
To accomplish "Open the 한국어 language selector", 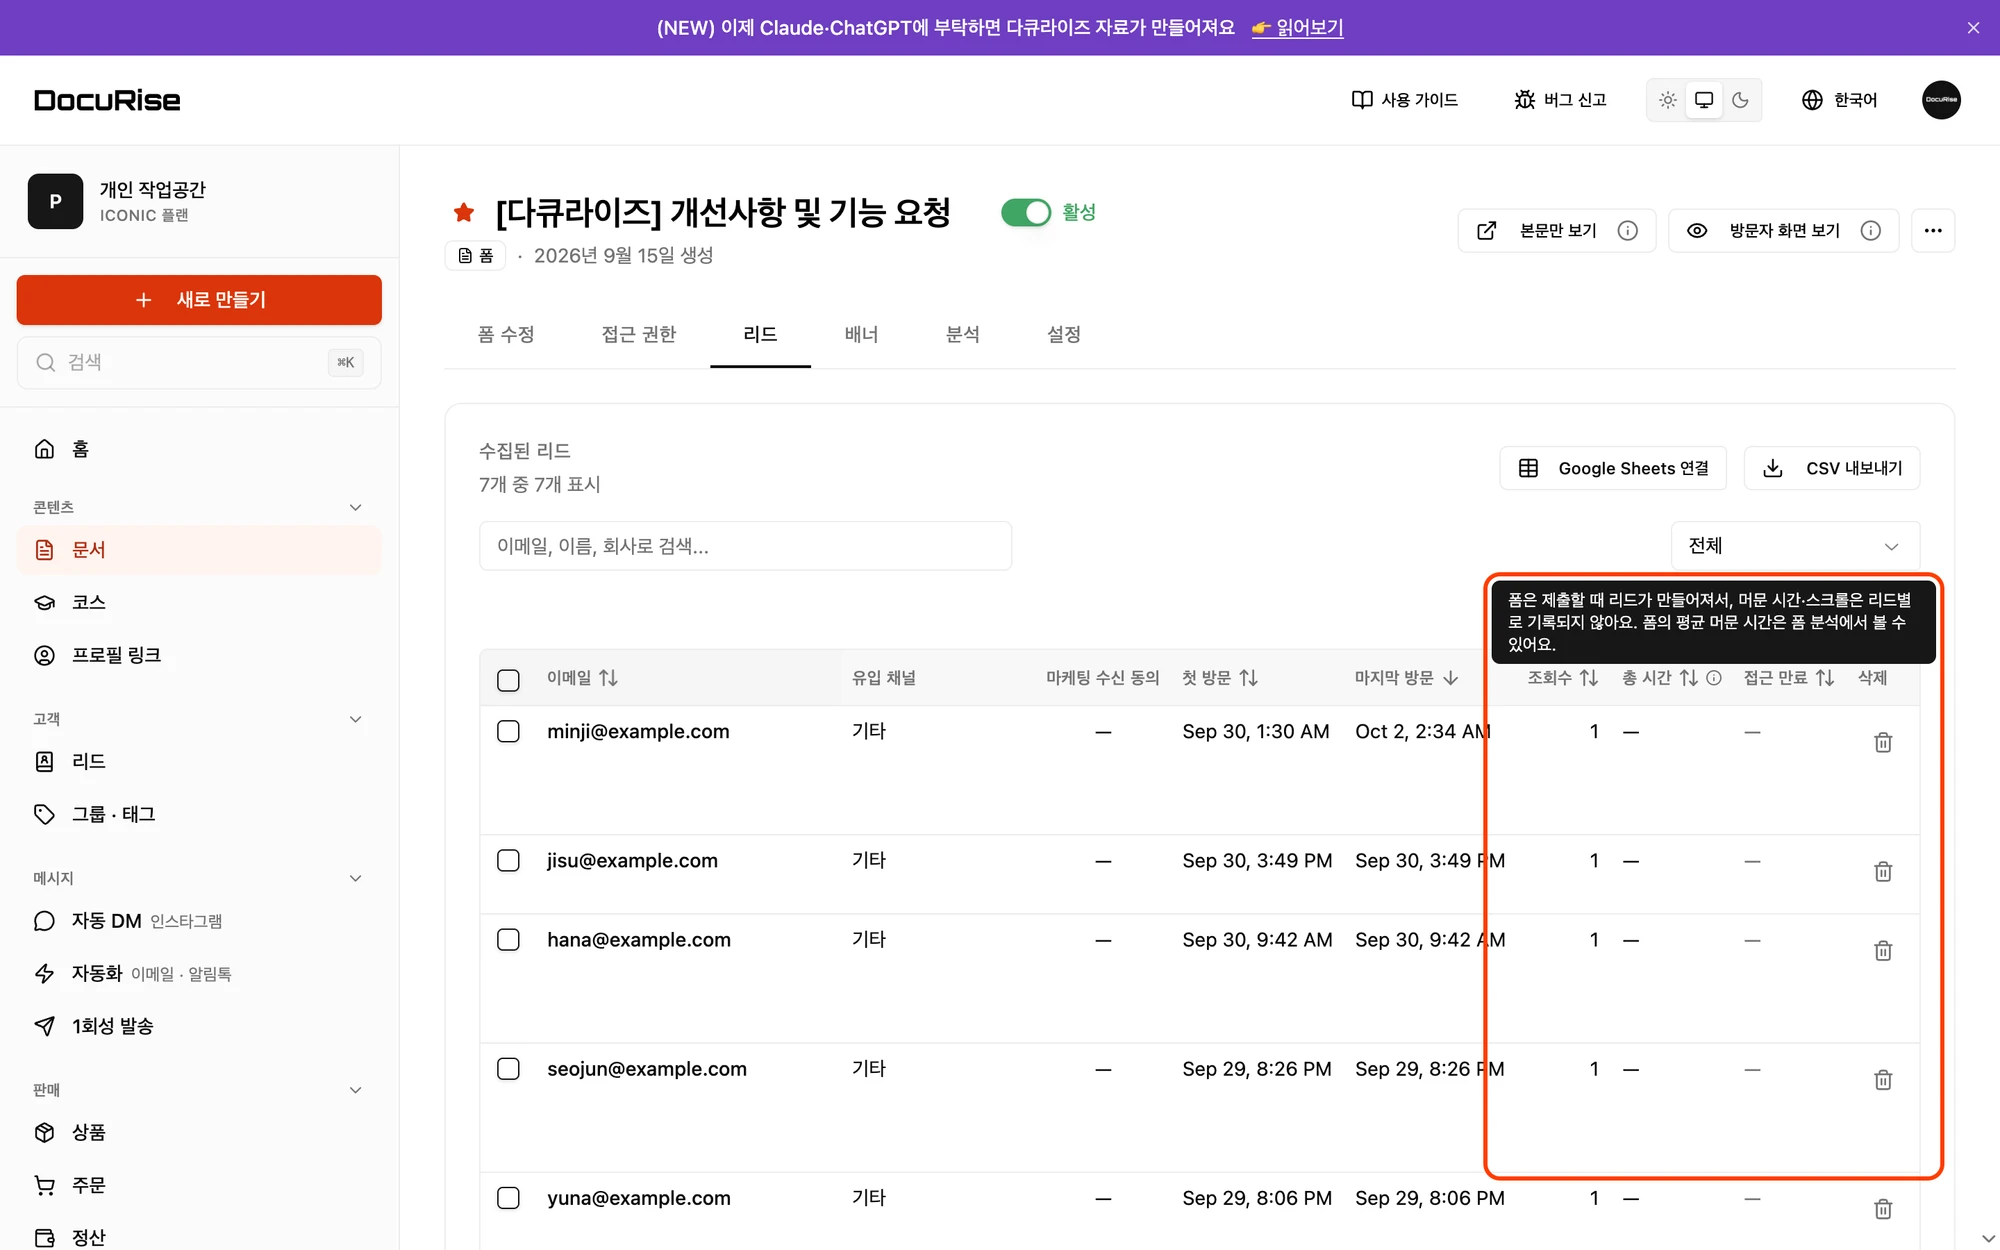I will (x=1840, y=100).
